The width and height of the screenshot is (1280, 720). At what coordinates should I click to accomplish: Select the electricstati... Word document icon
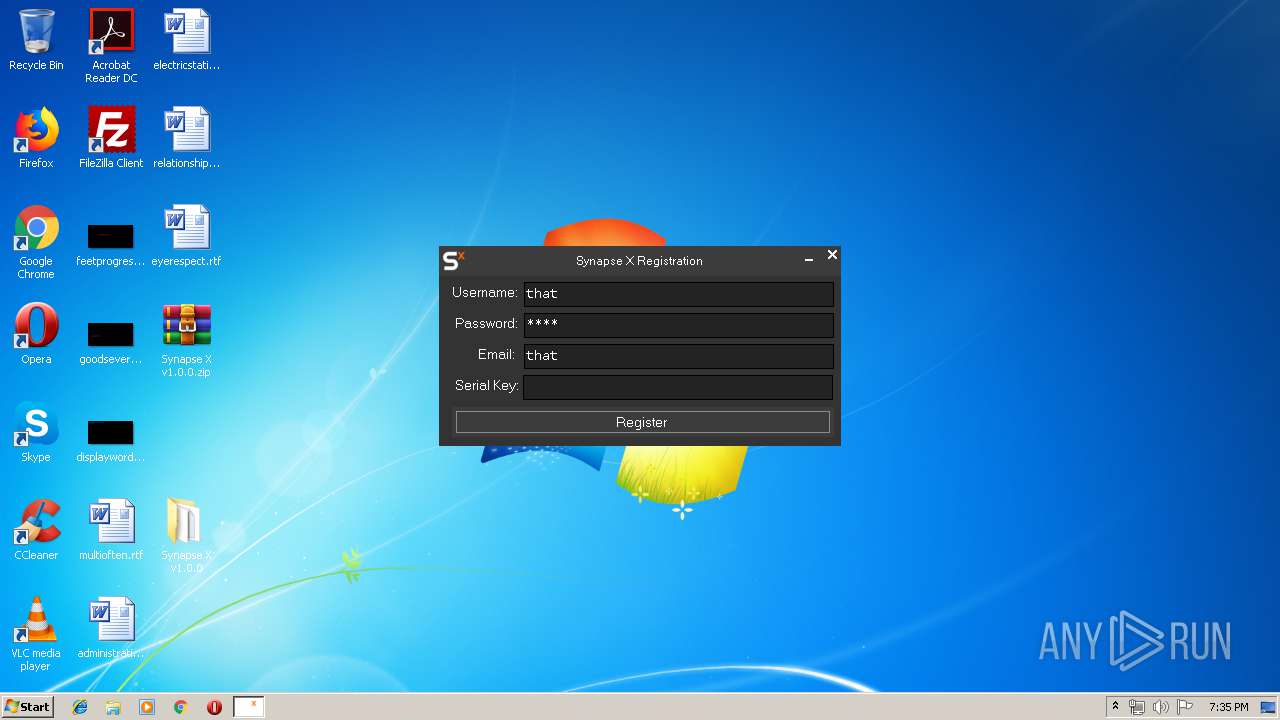(186, 40)
